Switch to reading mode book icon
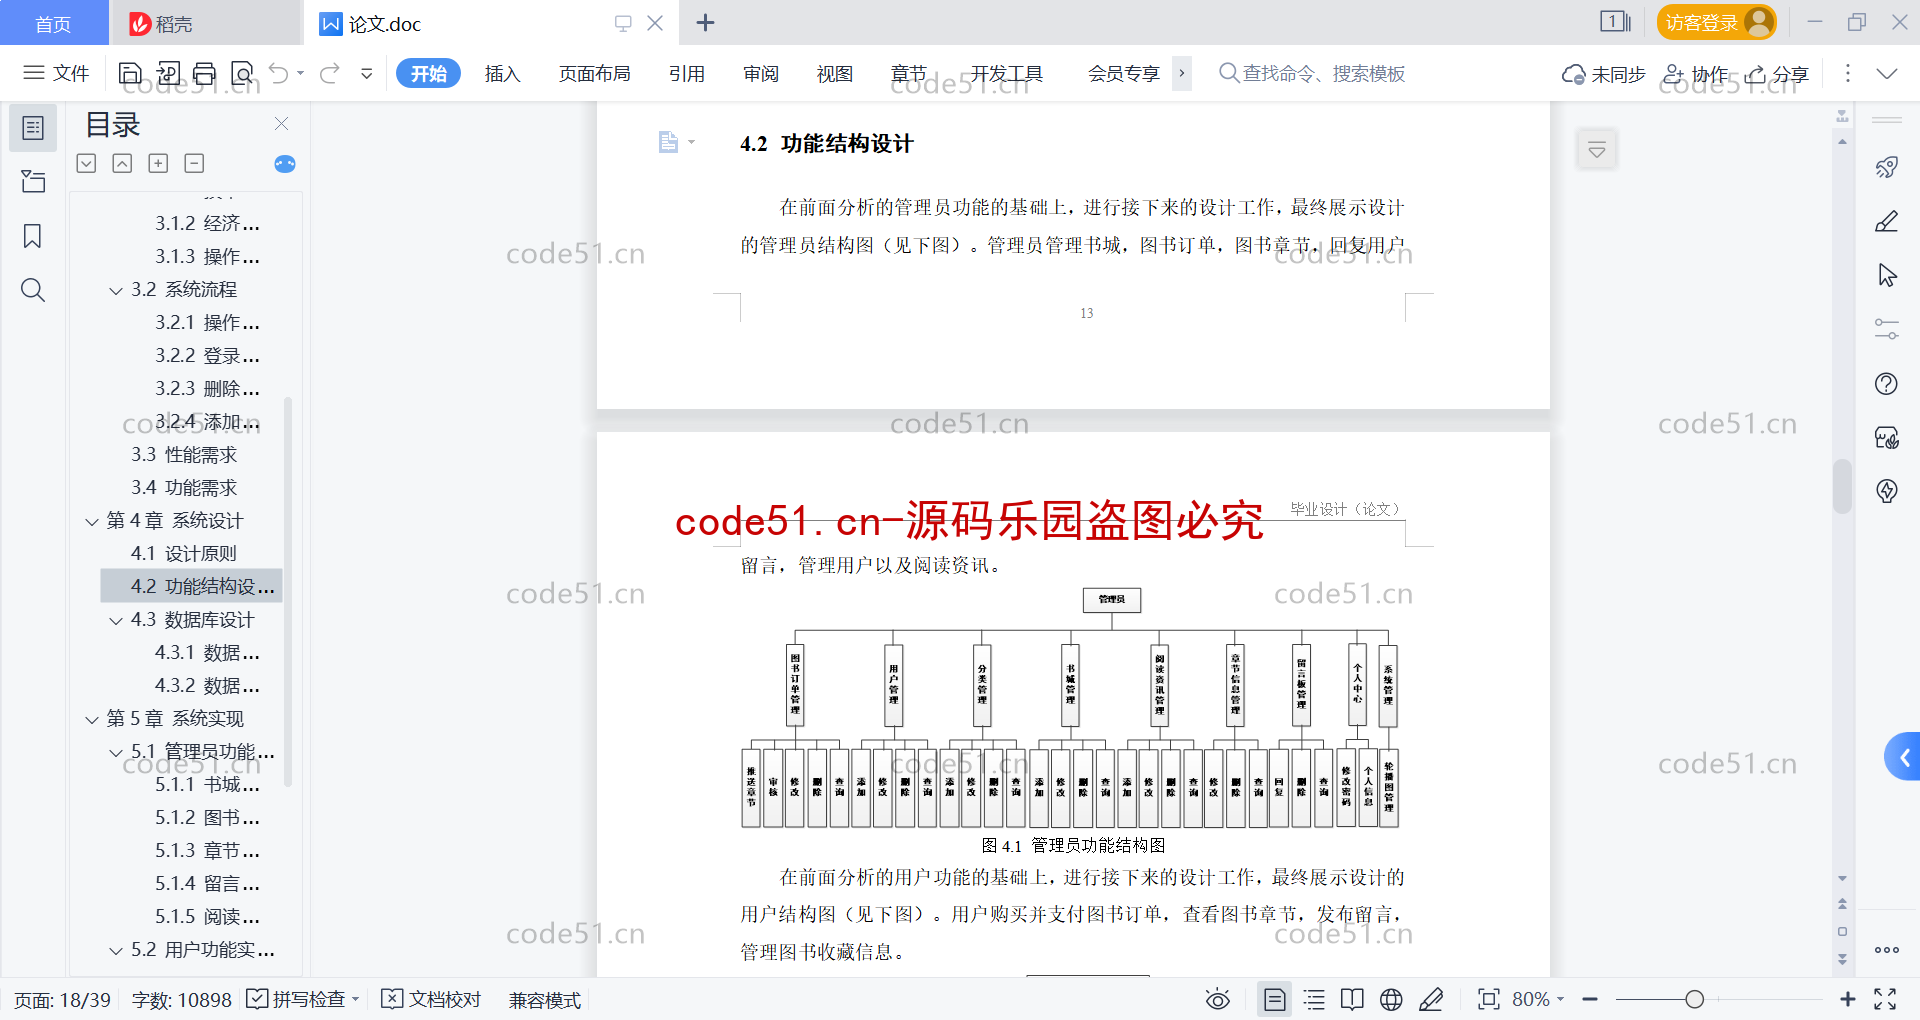This screenshot has width=1920, height=1020. pyautogui.click(x=1352, y=999)
